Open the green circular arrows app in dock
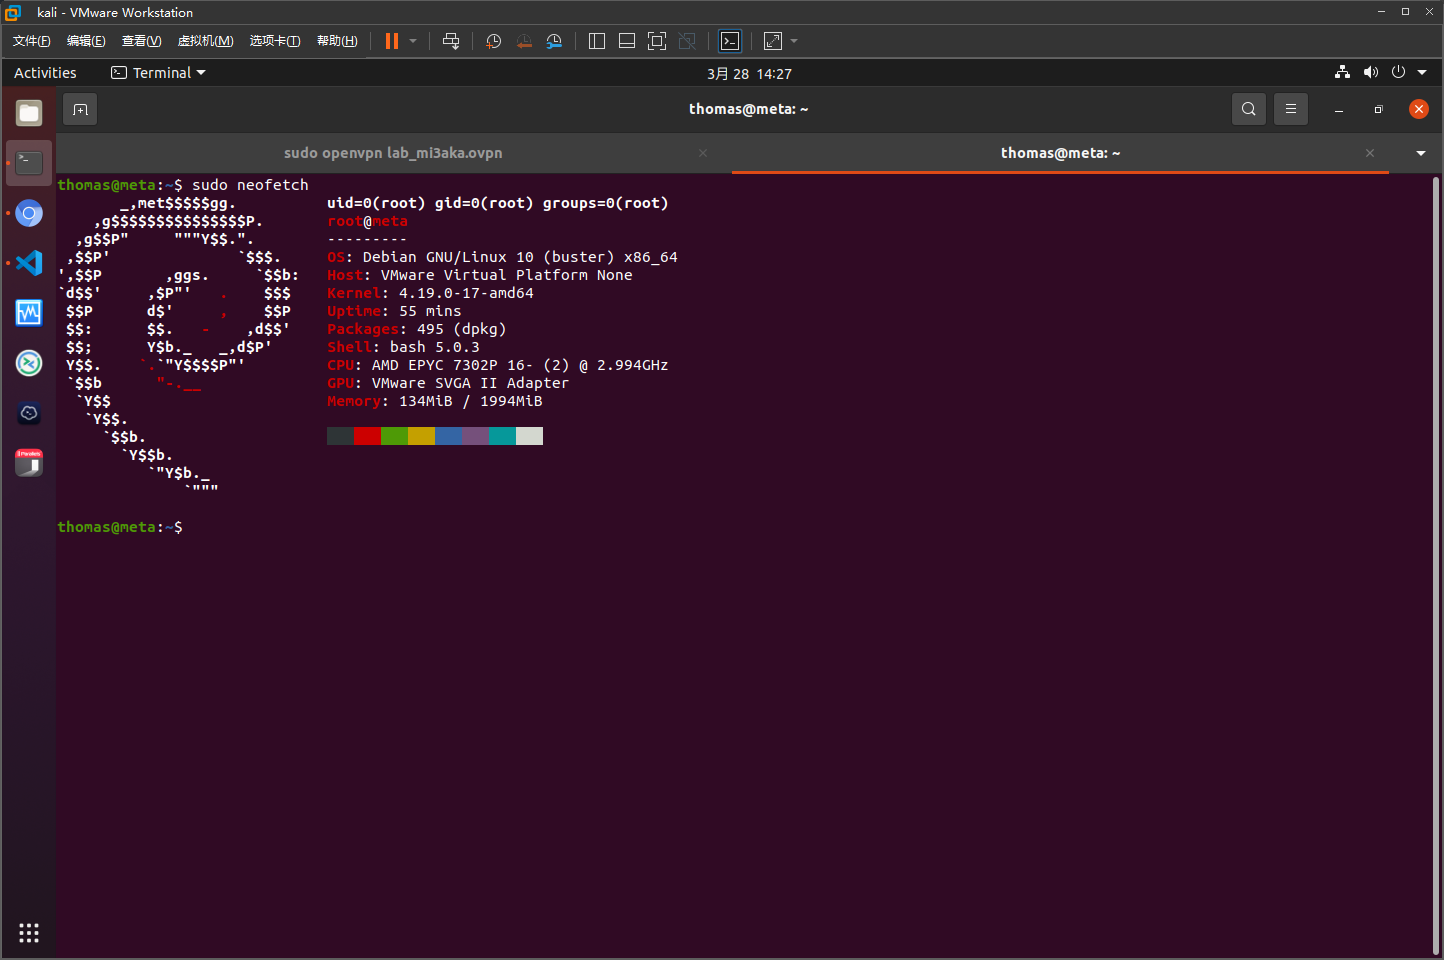 coord(29,363)
